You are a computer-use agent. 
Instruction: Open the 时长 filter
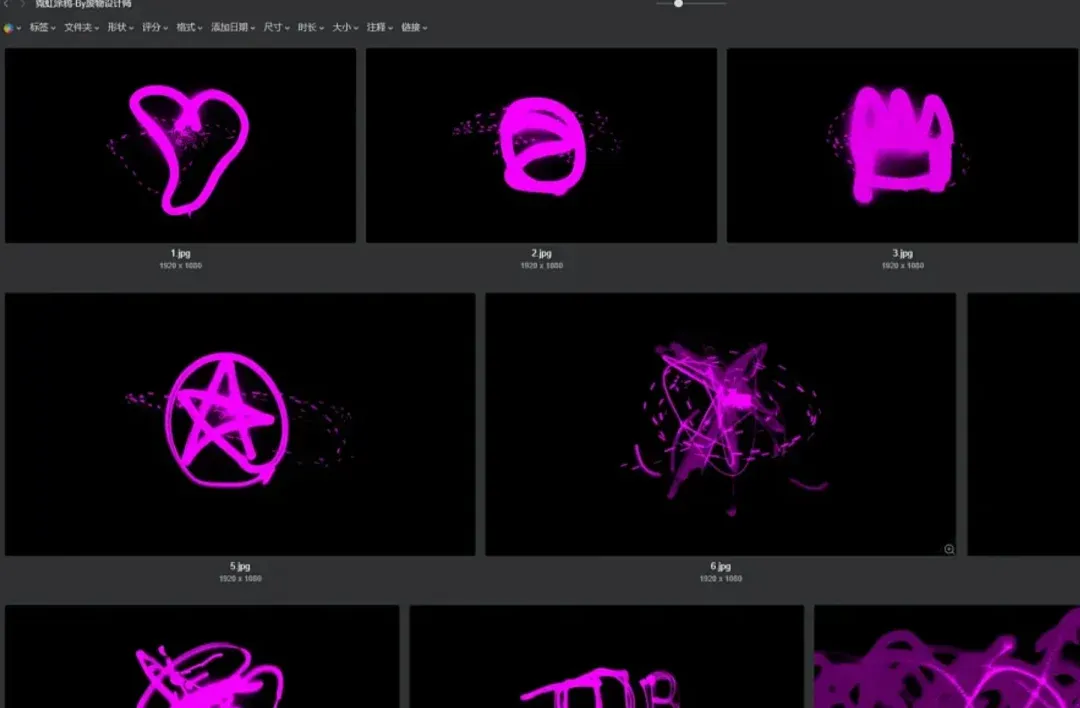tap(311, 28)
